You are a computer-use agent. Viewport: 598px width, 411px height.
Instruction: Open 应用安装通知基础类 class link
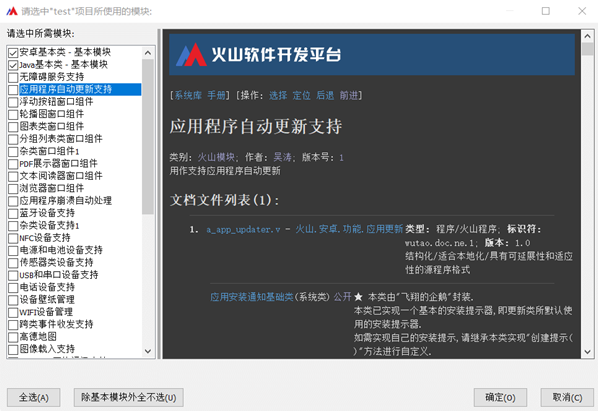pyautogui.click(x=252, y=297)
